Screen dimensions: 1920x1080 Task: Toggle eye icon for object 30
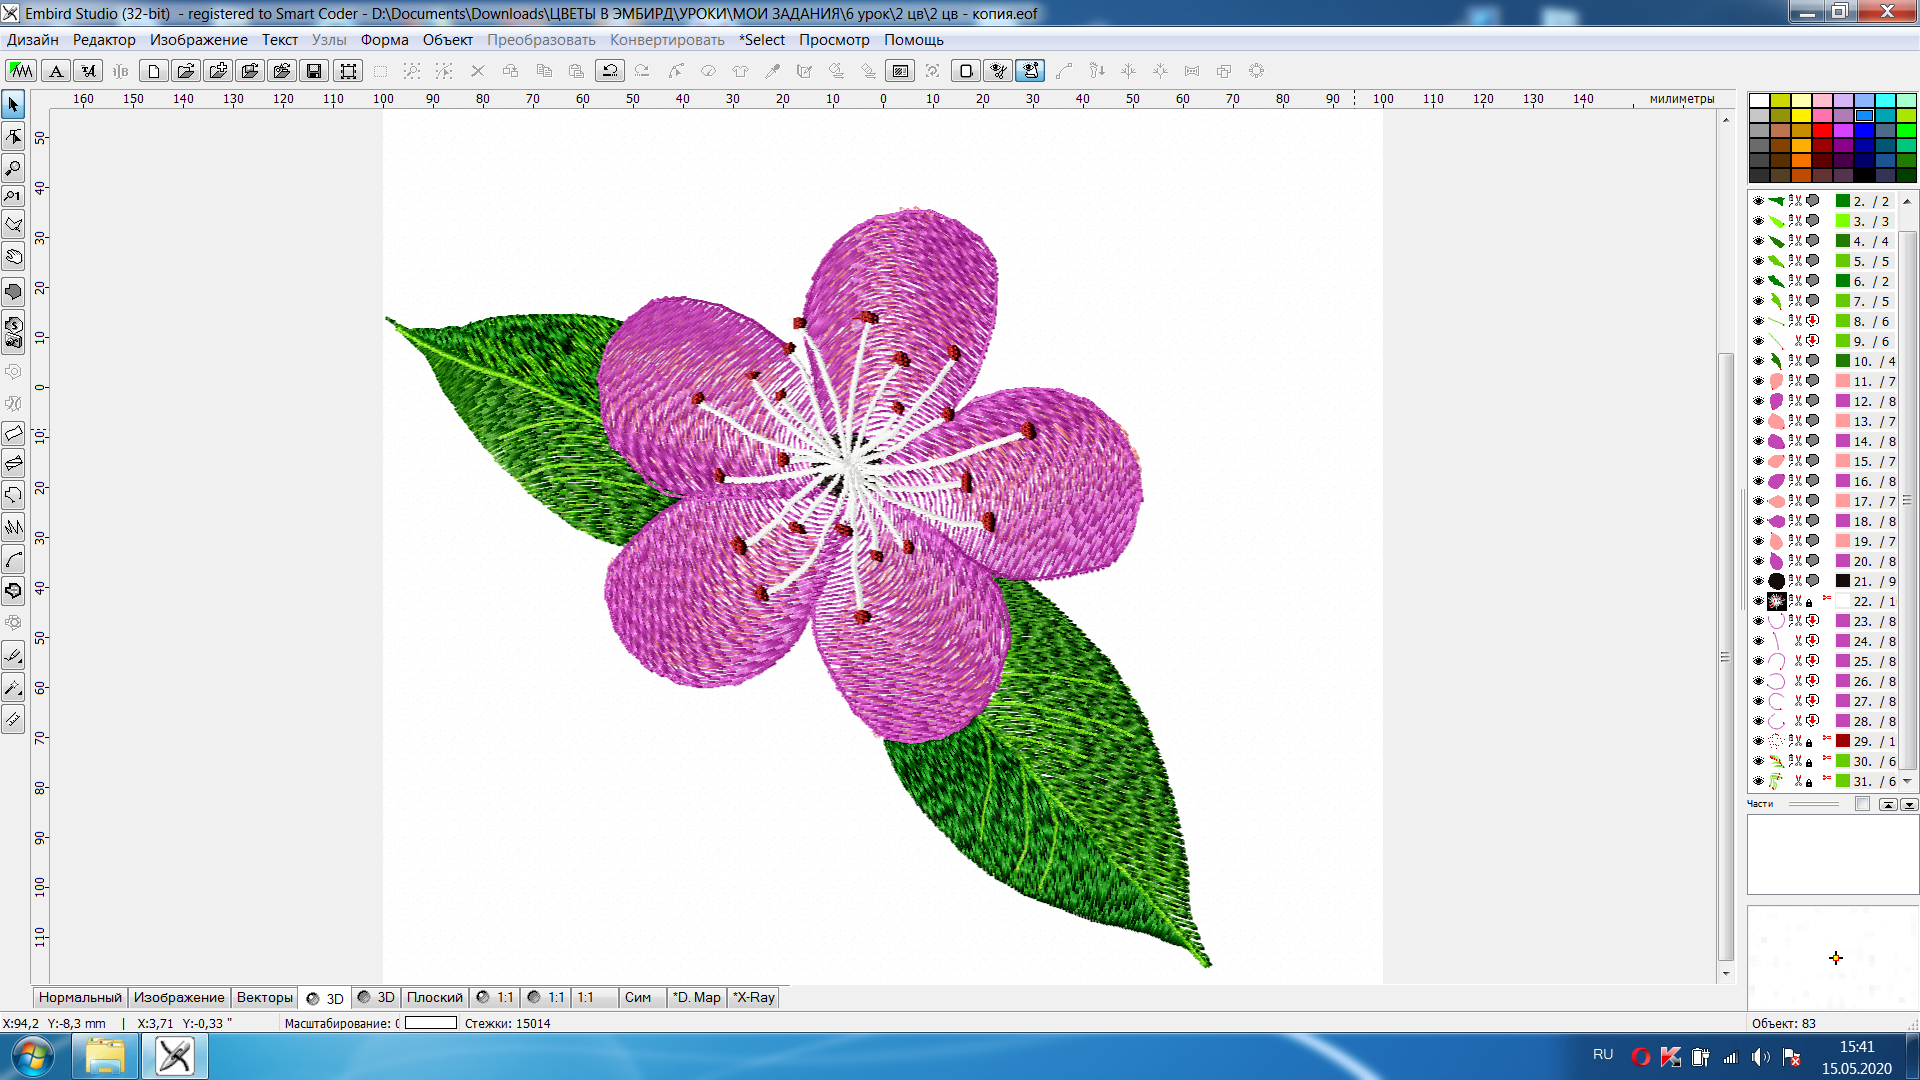pos(1758,761)
